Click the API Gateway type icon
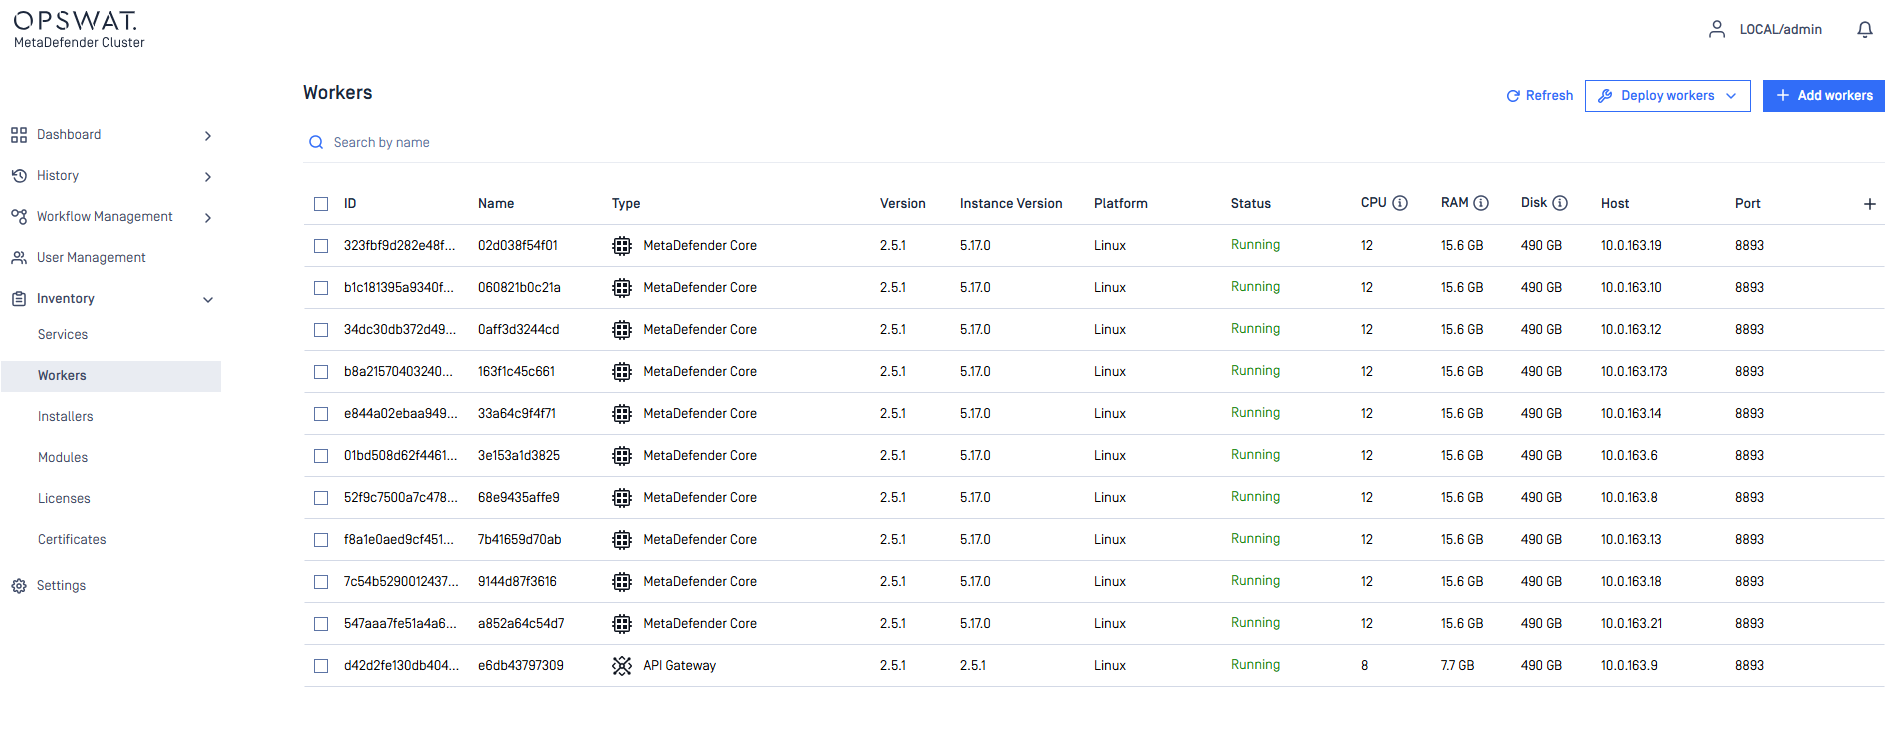The image size is (1894, 750). 622,666
